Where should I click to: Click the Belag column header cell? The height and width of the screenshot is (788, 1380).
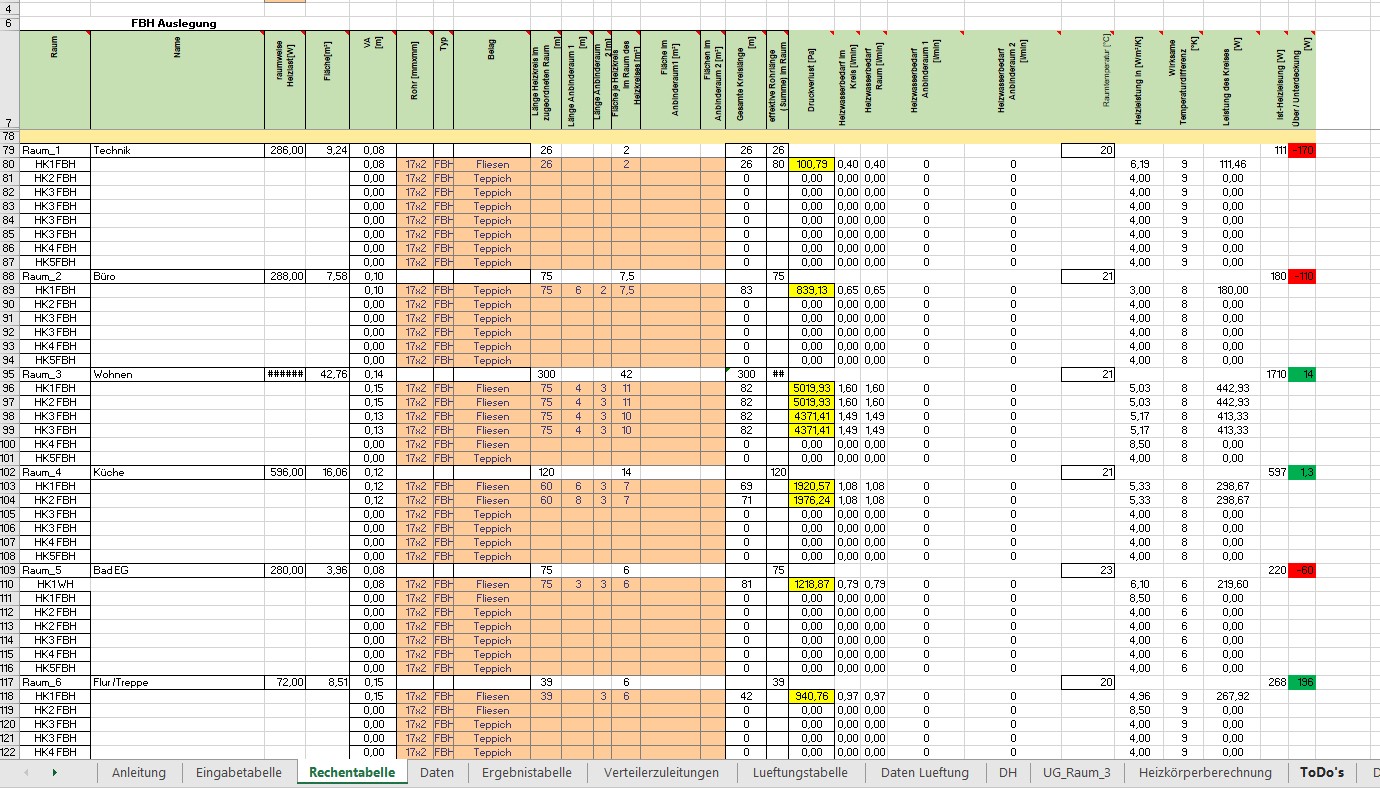pos(491,80)
